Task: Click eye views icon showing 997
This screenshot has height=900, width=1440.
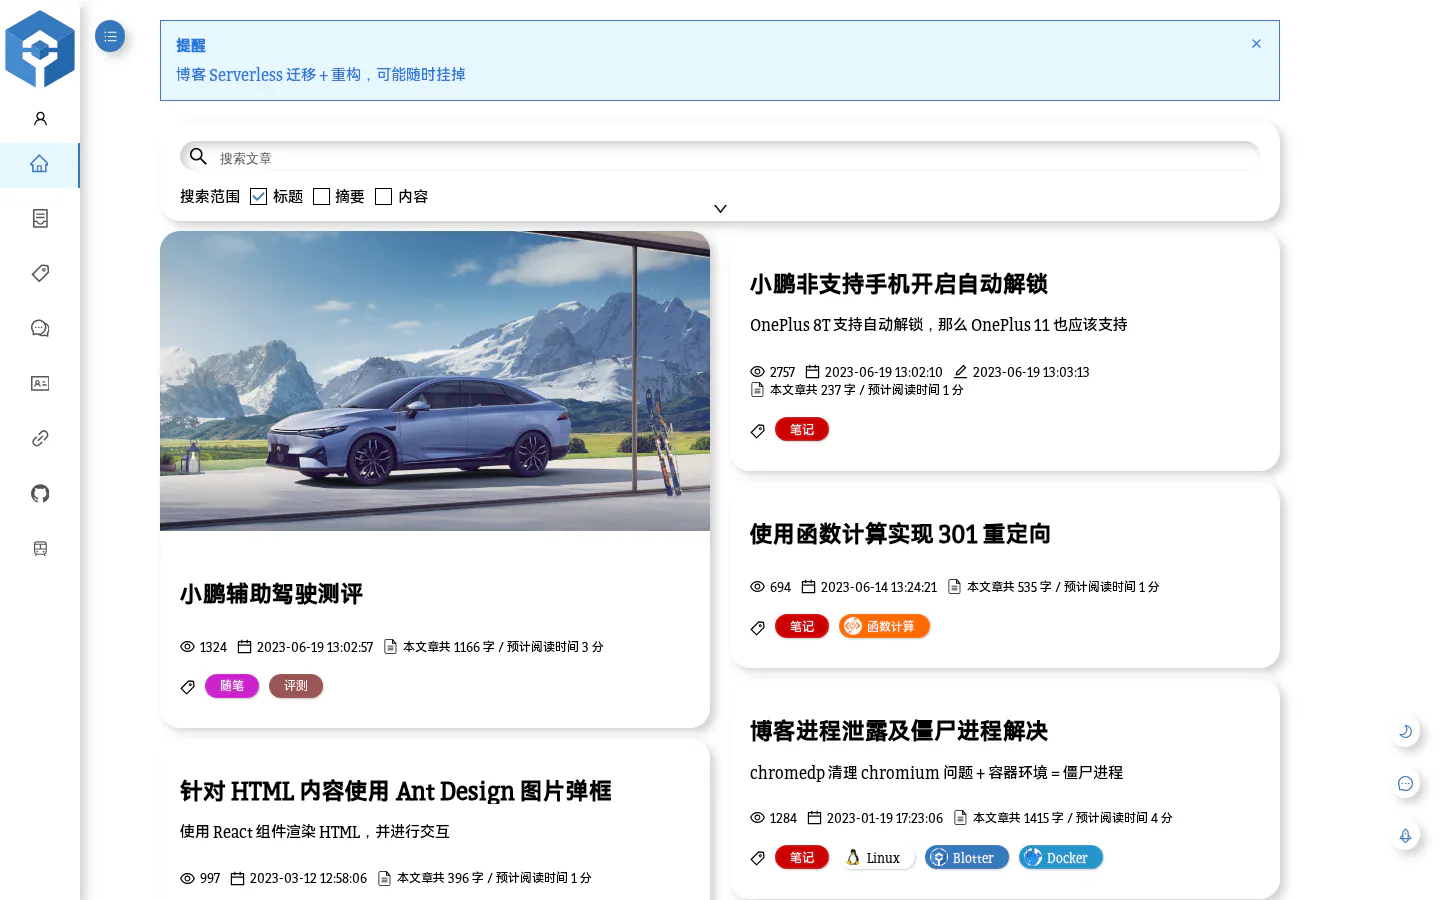Action: click(x=187, y=878)
